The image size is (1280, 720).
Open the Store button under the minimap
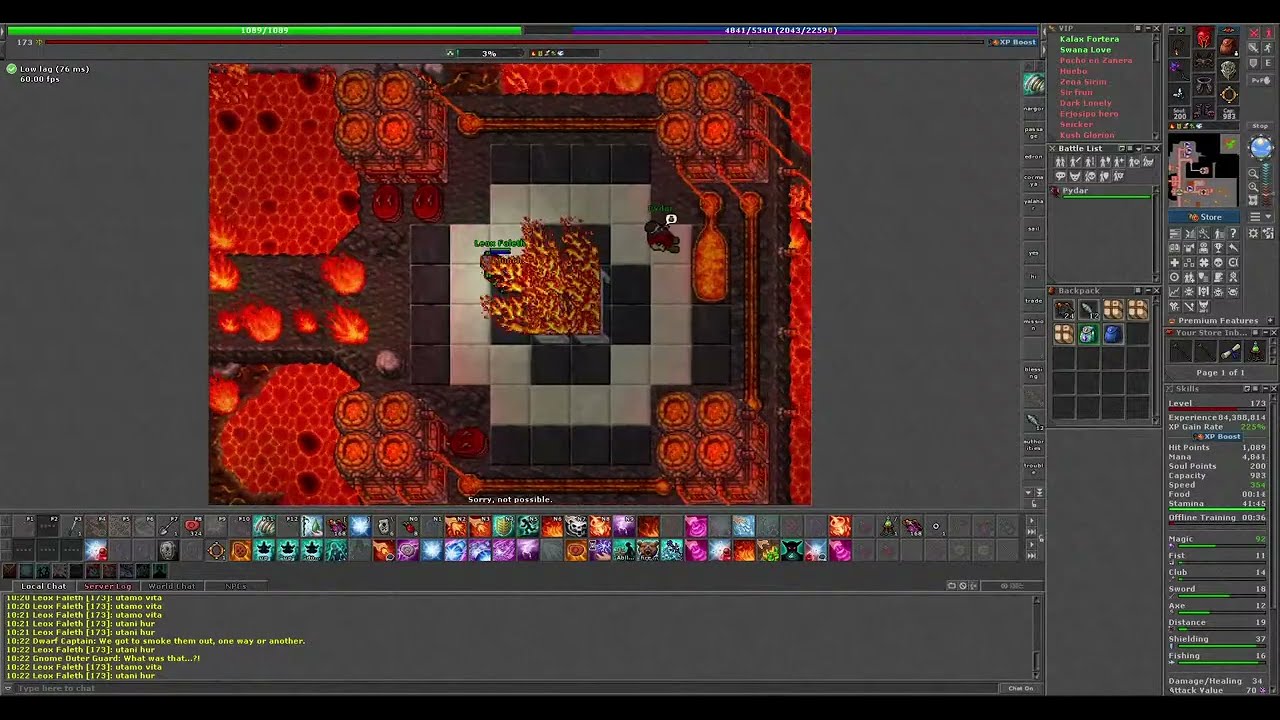[1204, 217]
